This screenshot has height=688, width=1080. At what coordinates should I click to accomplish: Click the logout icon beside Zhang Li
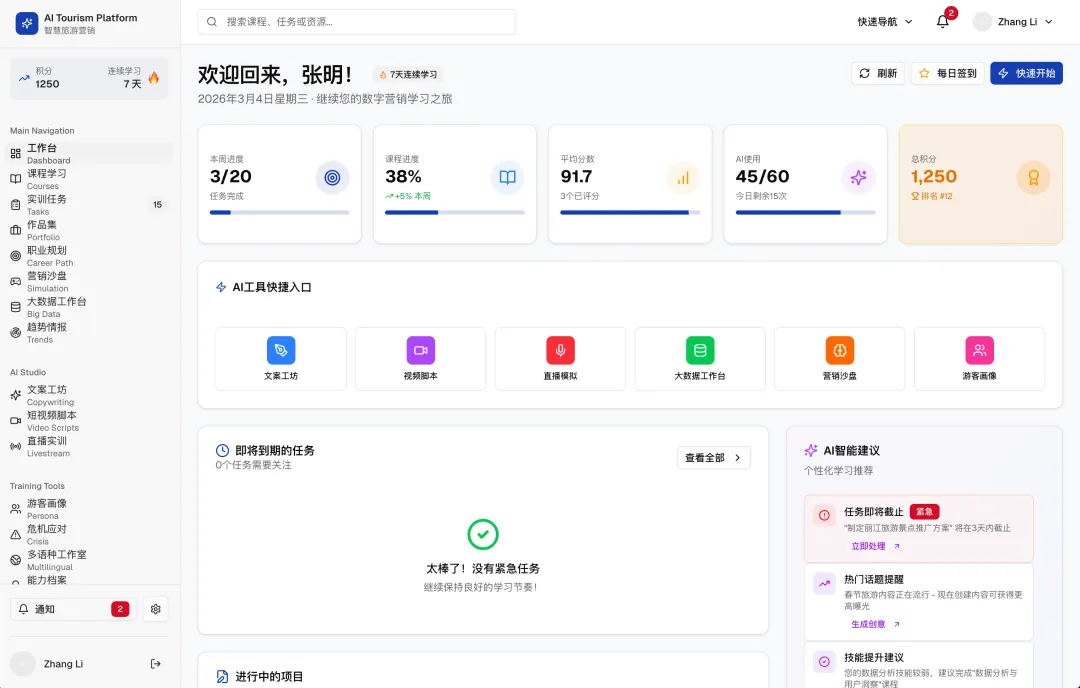156,664
